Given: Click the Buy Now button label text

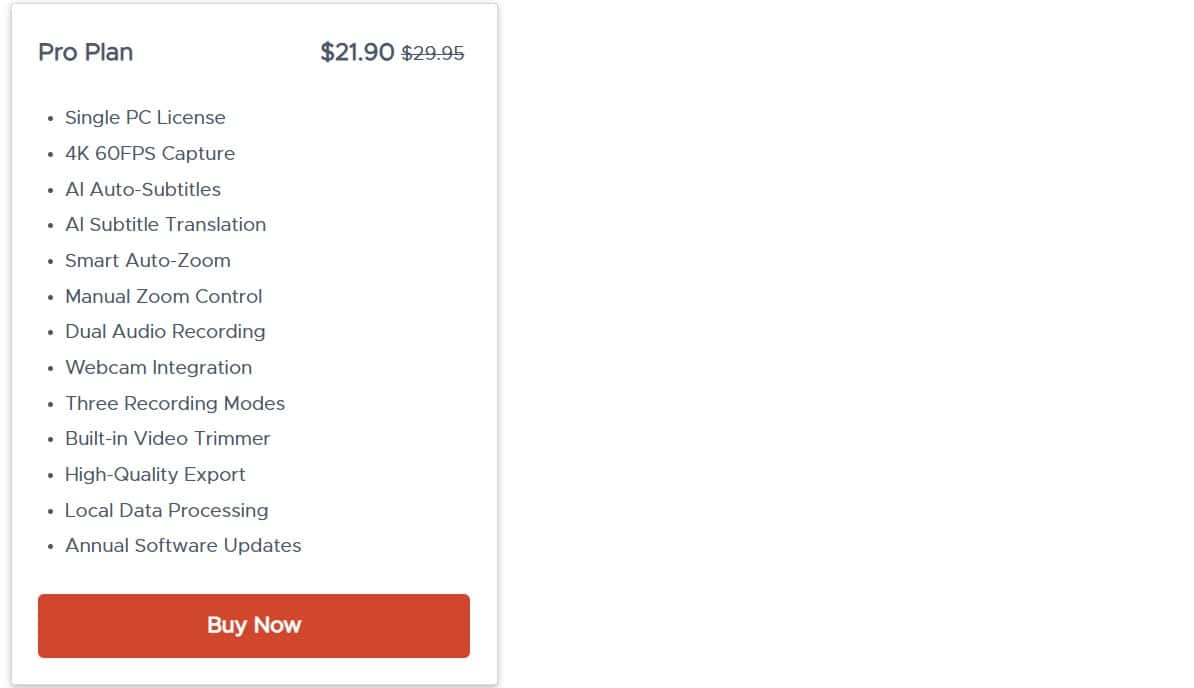Looking at the screenshot, I should coord(253,625).
